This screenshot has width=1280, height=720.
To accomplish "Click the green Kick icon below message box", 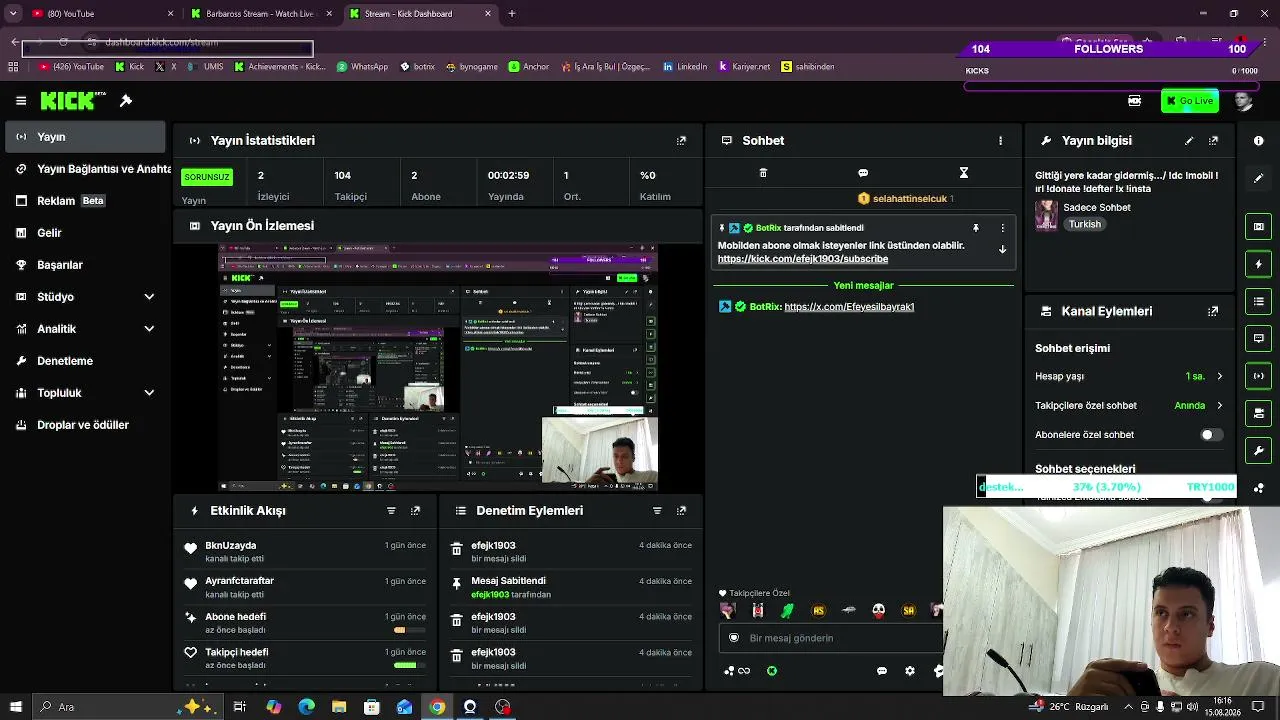I will (x=772, y=671).
